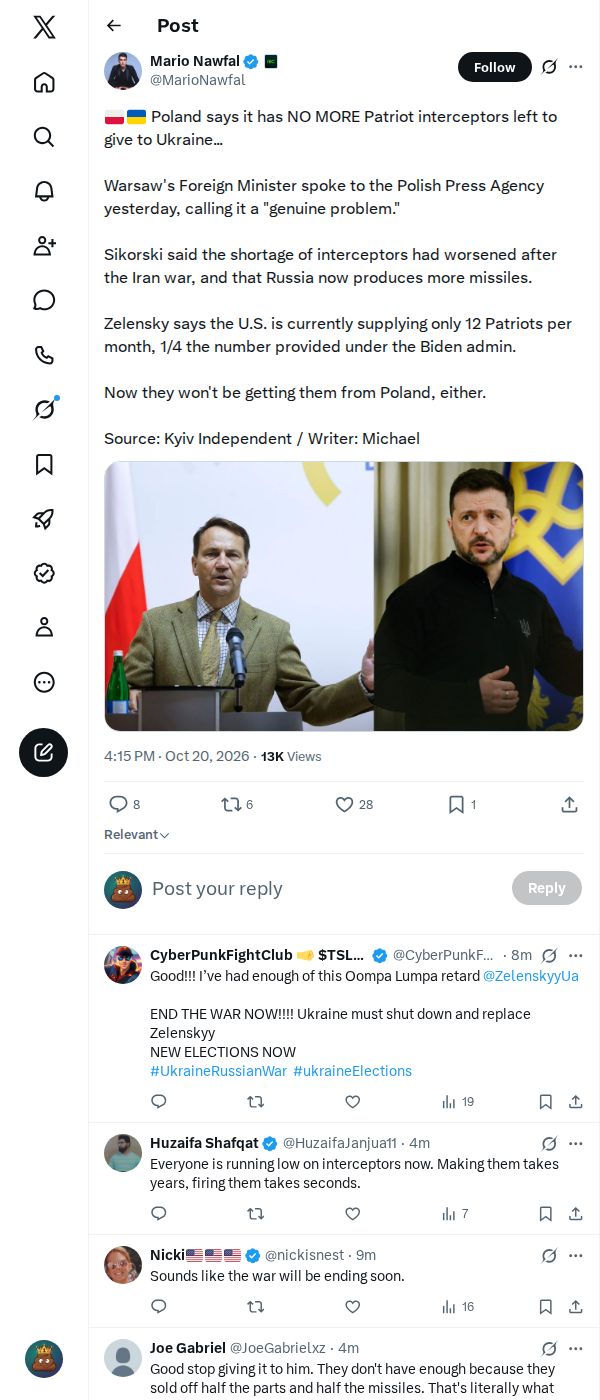Repost the main post with 6 reposts

(x=237, y=804)
